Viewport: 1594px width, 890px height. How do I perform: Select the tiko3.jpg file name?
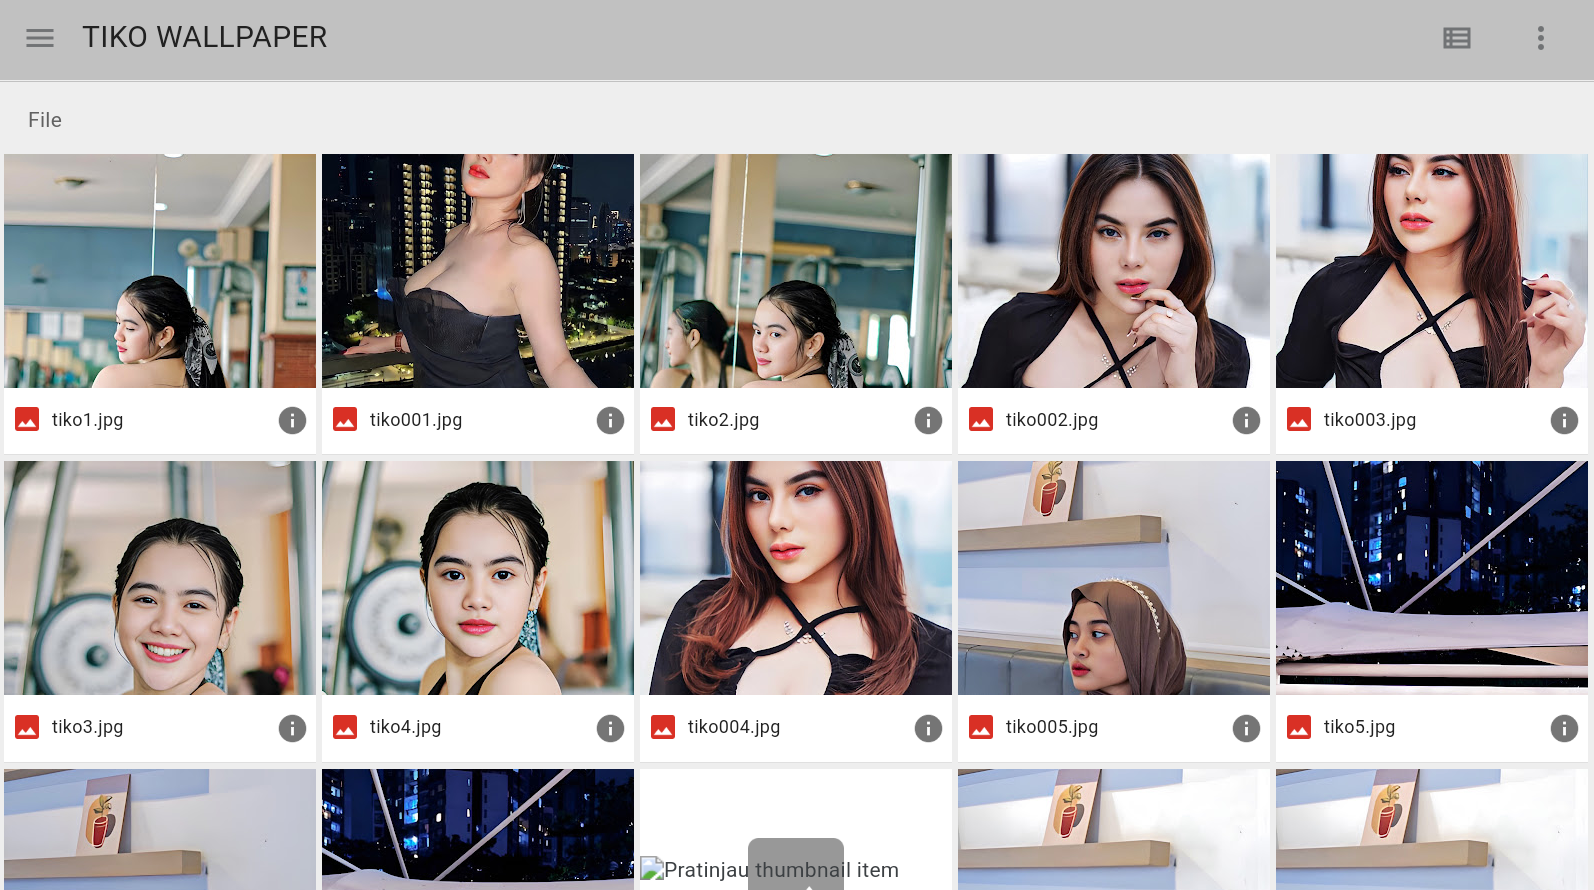tap(88, 727)
